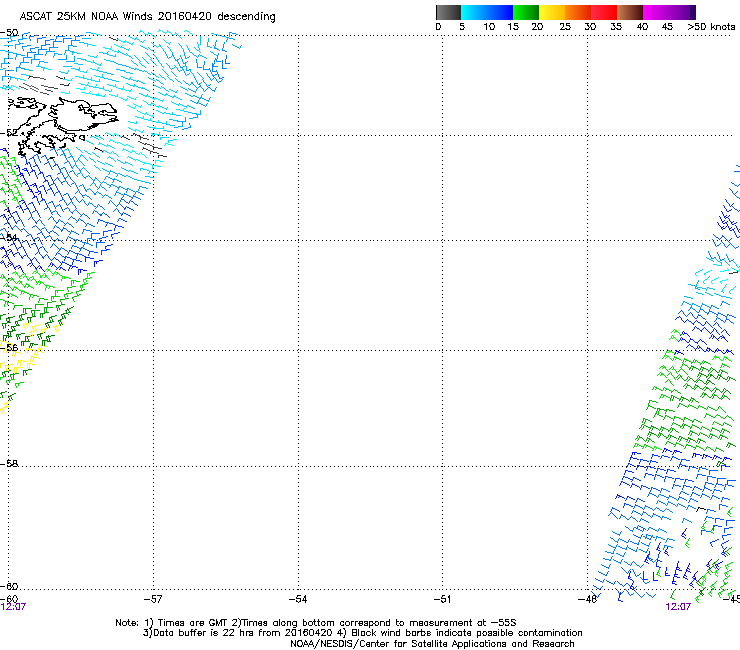Select the brown 35-40 knots legend segment
Screen dimensions: 740x650
(630, 12)
